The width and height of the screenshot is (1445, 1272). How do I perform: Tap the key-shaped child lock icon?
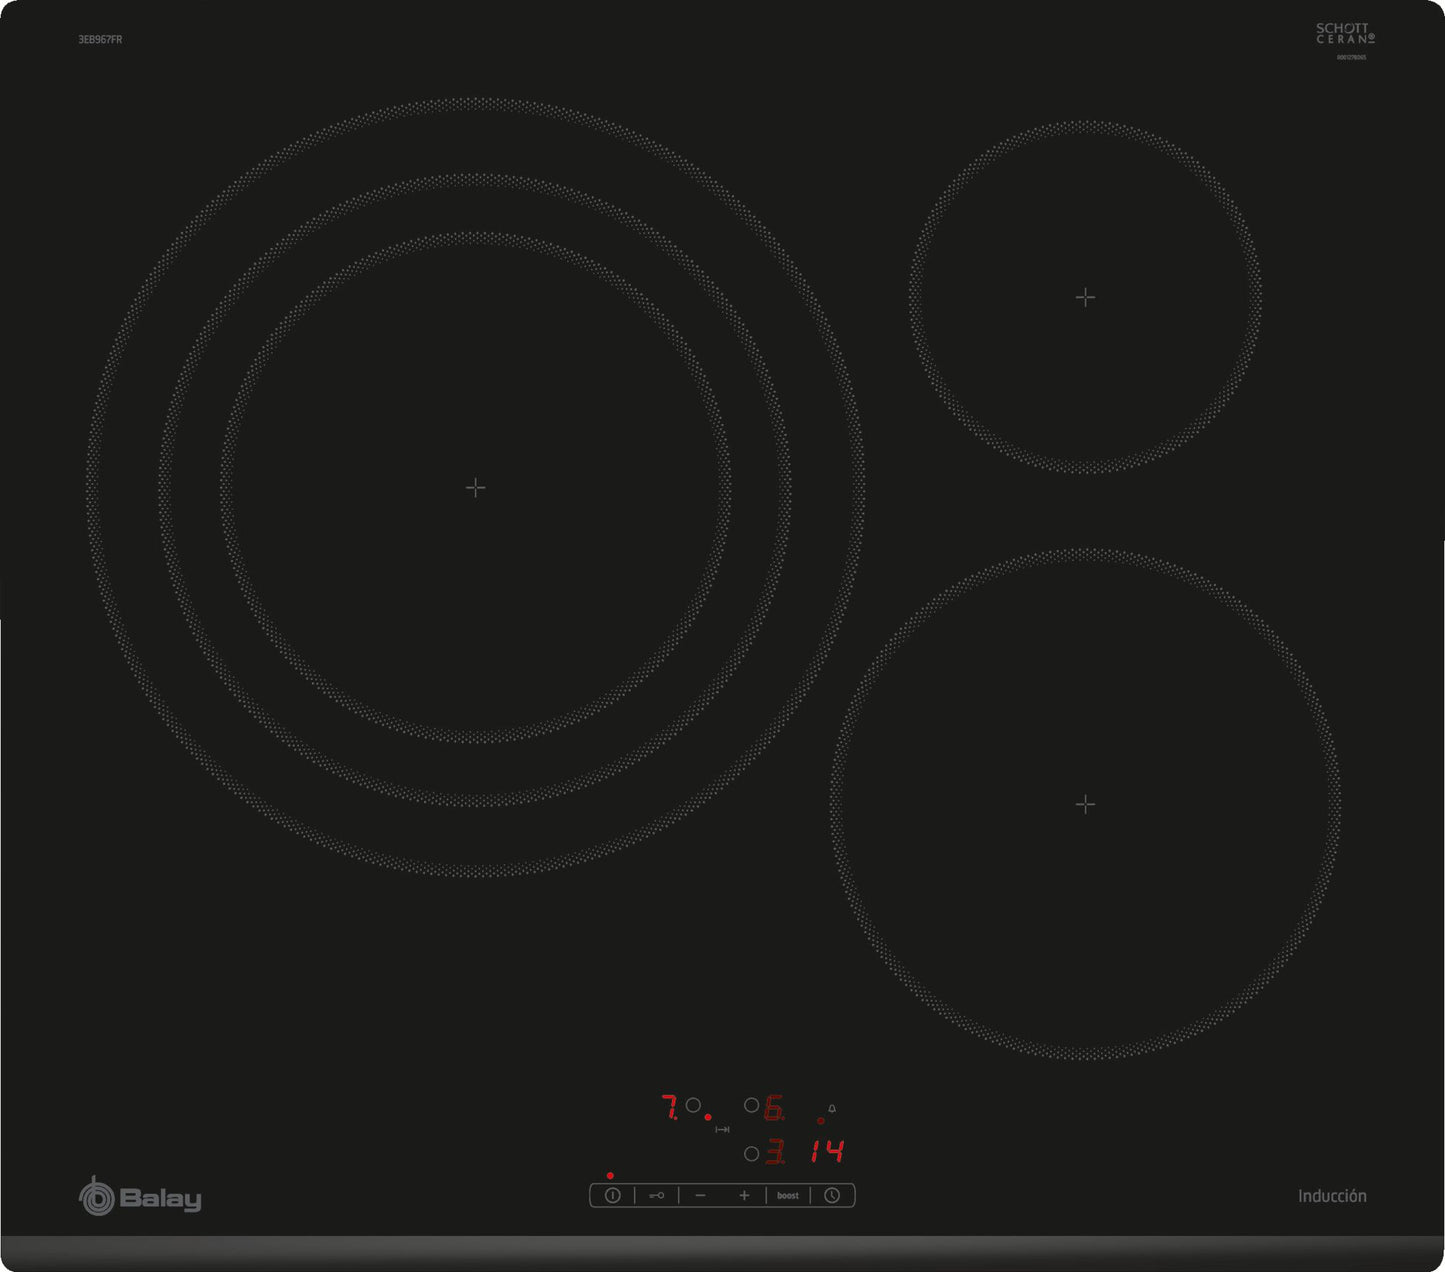point(656,1196)
